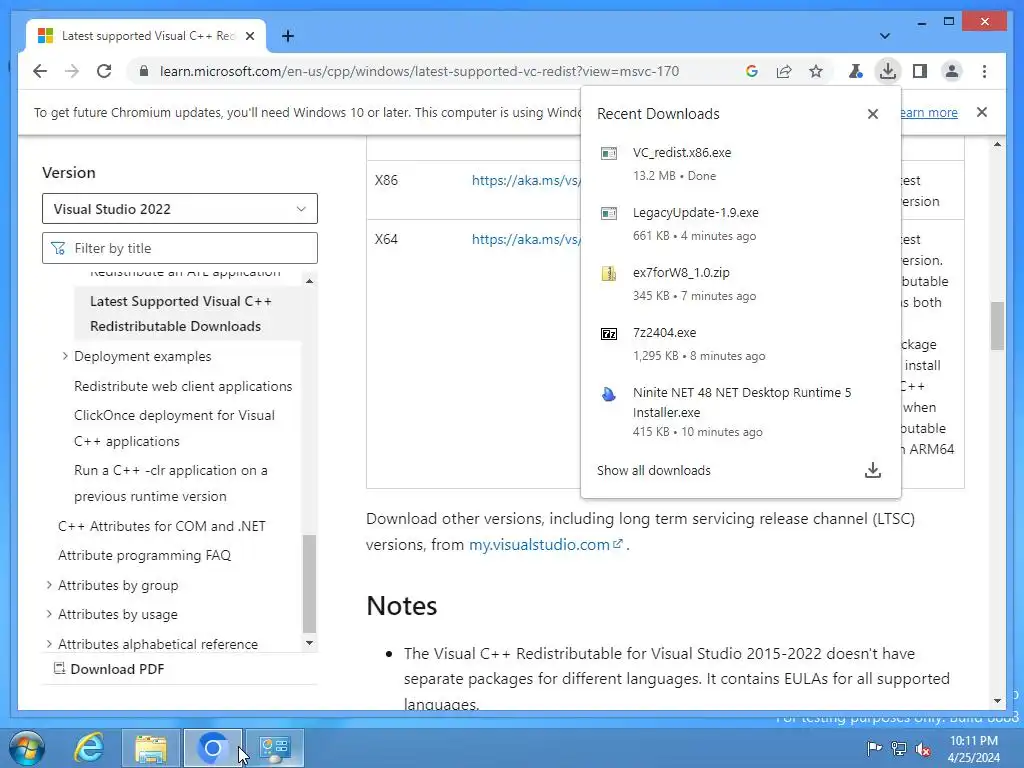The image size is (1024, 768).
Task: Open a new browser tab
Action: pyautogui.click(x=288, y=36)
